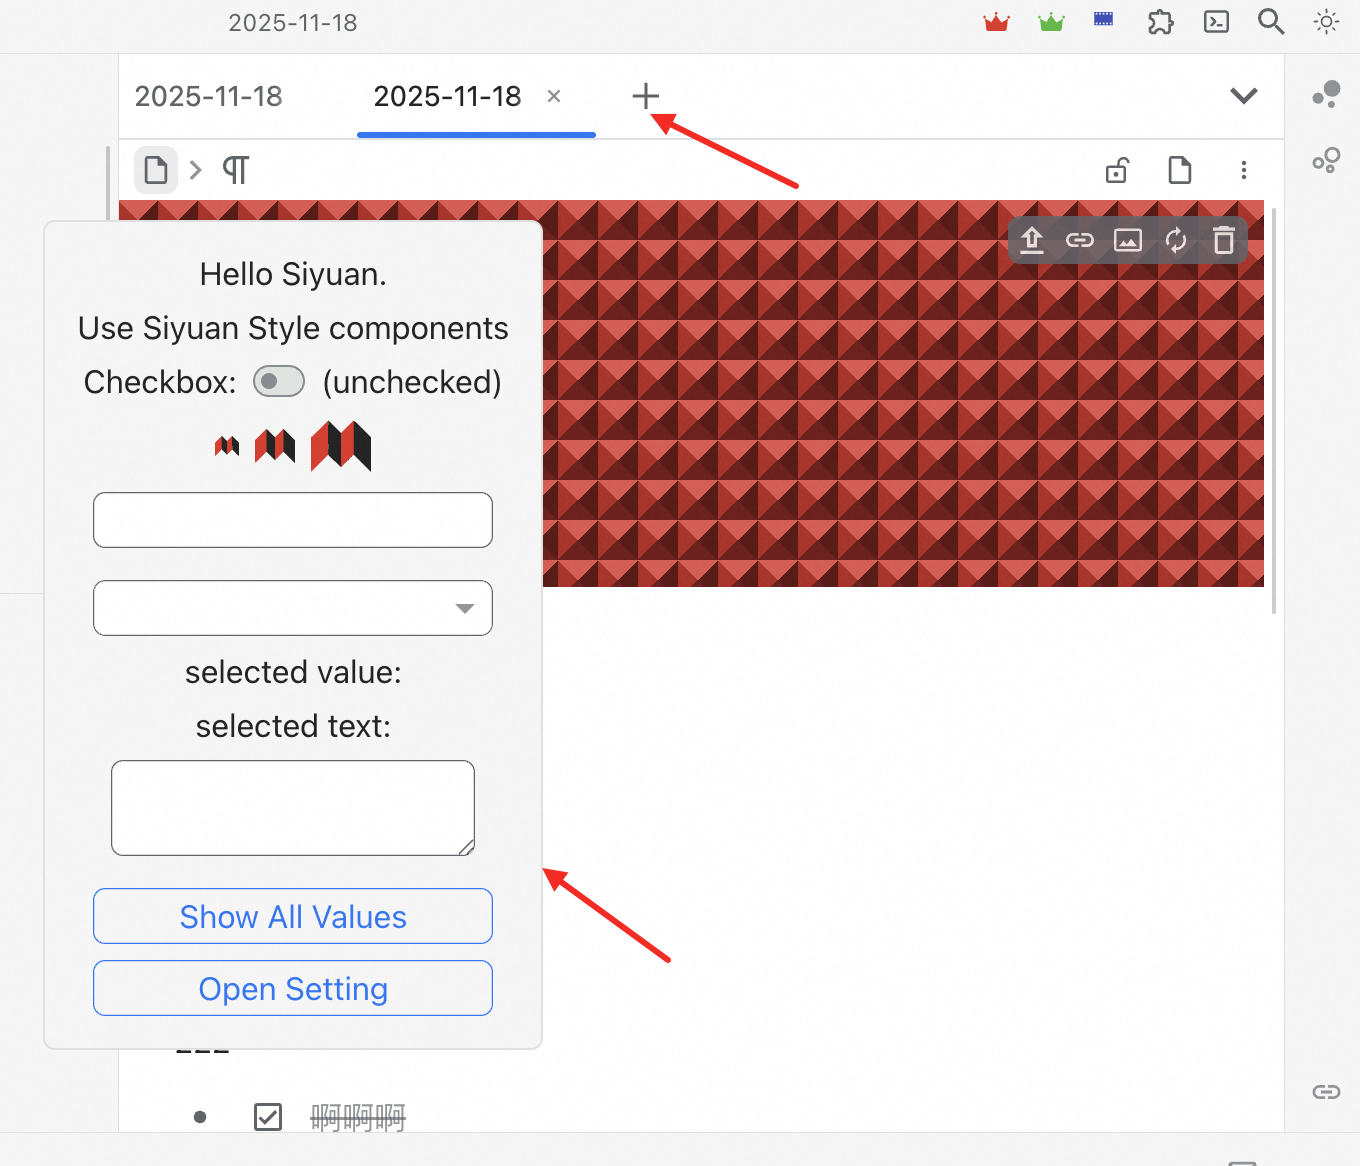Click the single-line text input

click(x=293, y=520)
